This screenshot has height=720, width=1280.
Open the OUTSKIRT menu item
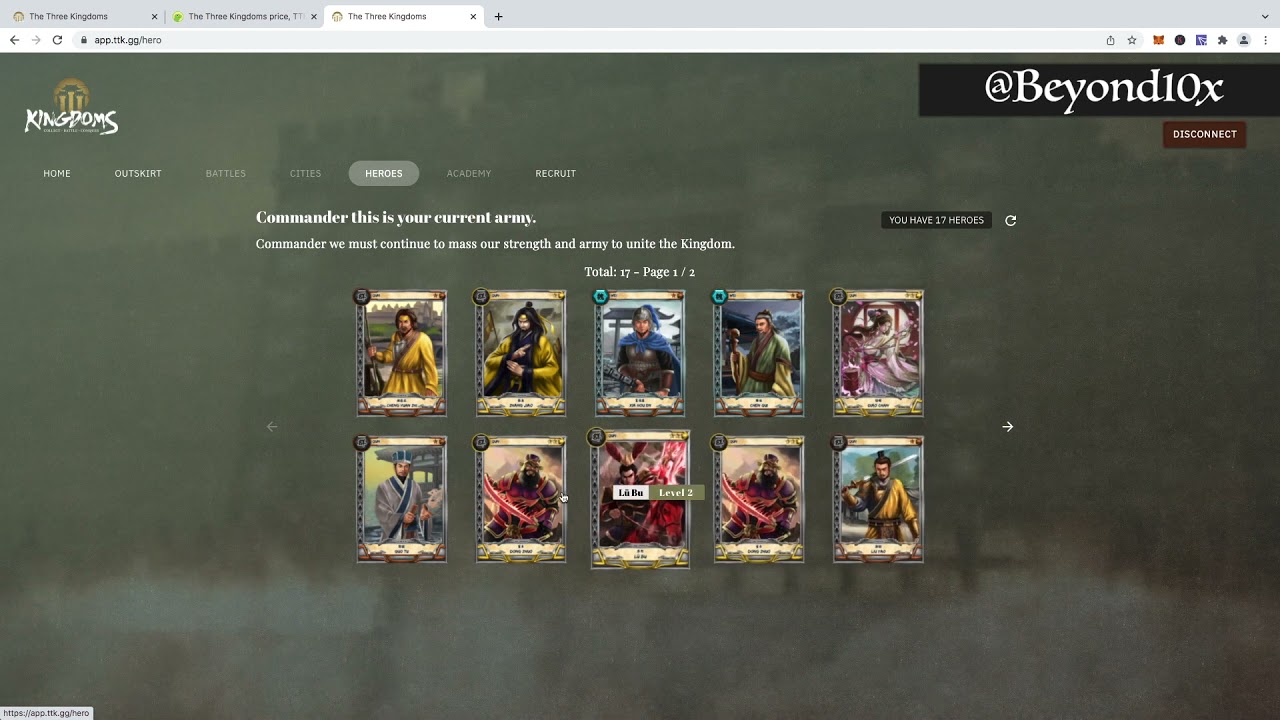(138, 173)
